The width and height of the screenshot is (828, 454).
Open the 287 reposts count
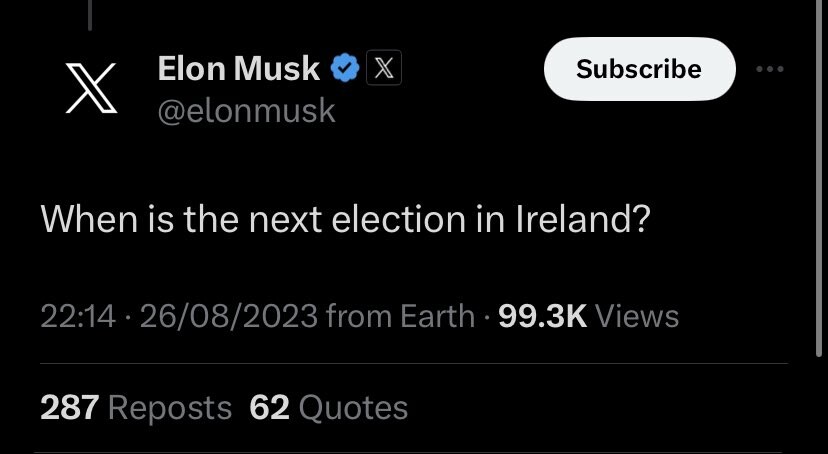click(70, 408)
